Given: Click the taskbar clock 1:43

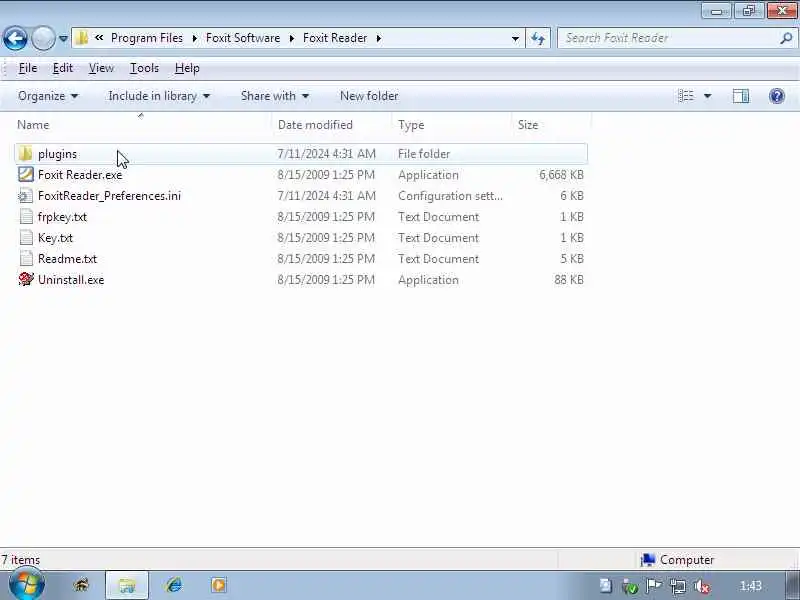Looking at the screenshot, I should coord(751,586).
